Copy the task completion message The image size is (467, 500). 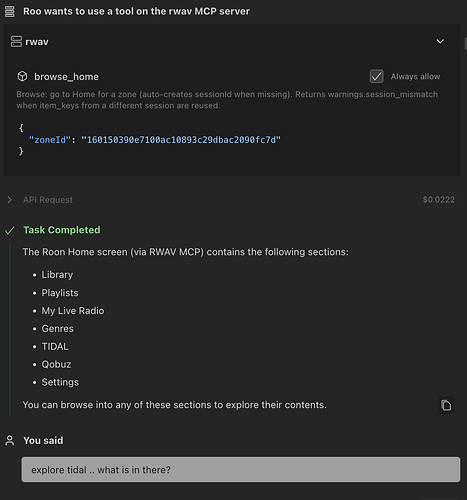[446, 405]
